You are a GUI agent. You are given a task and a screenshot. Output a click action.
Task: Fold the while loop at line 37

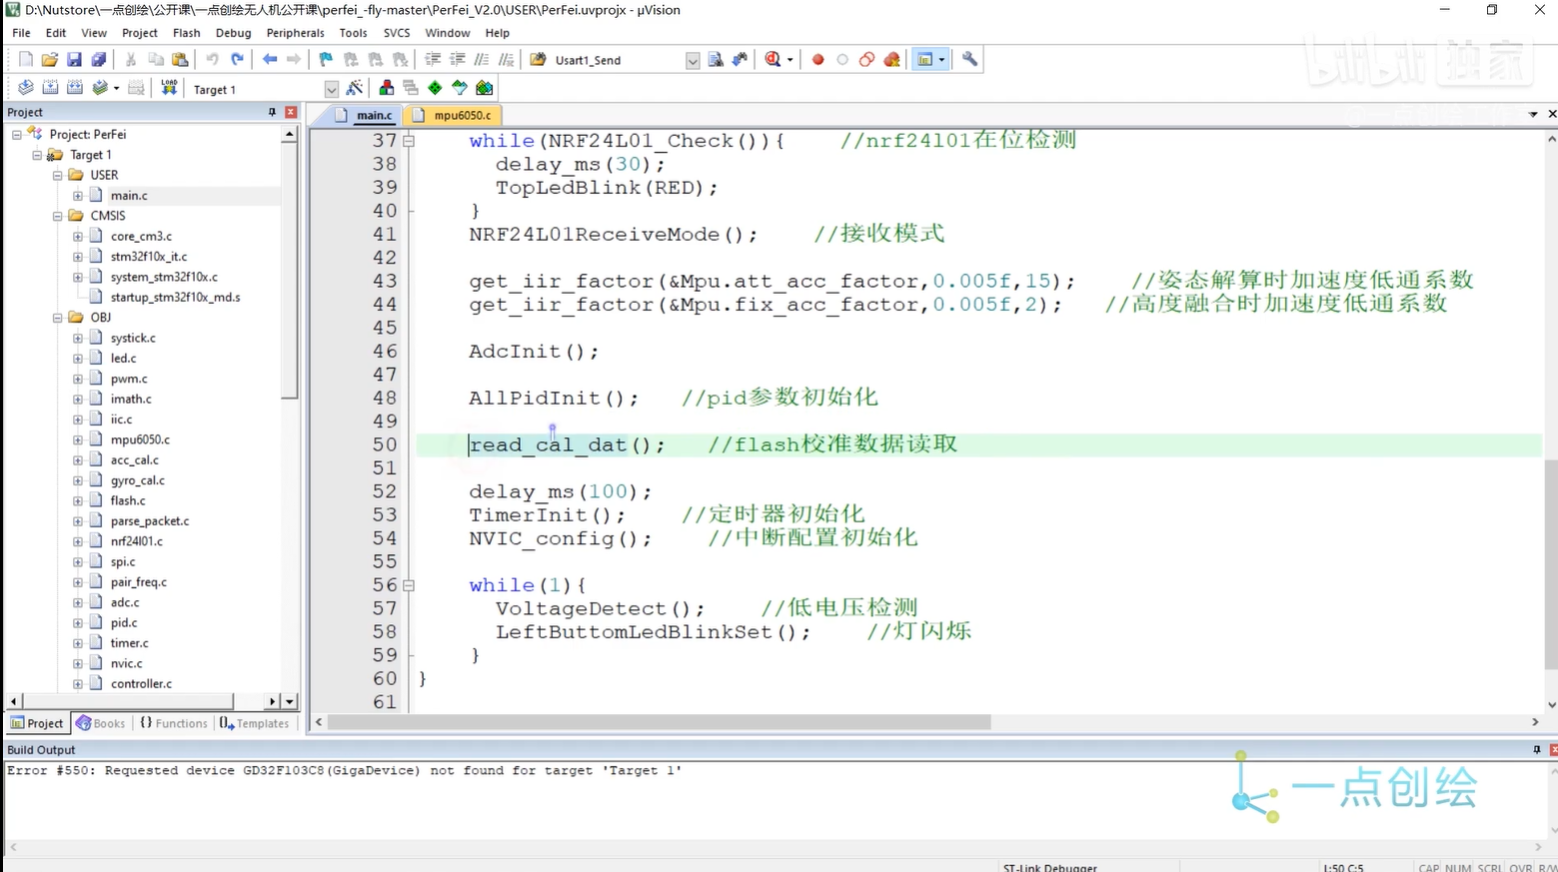(408, 141)
